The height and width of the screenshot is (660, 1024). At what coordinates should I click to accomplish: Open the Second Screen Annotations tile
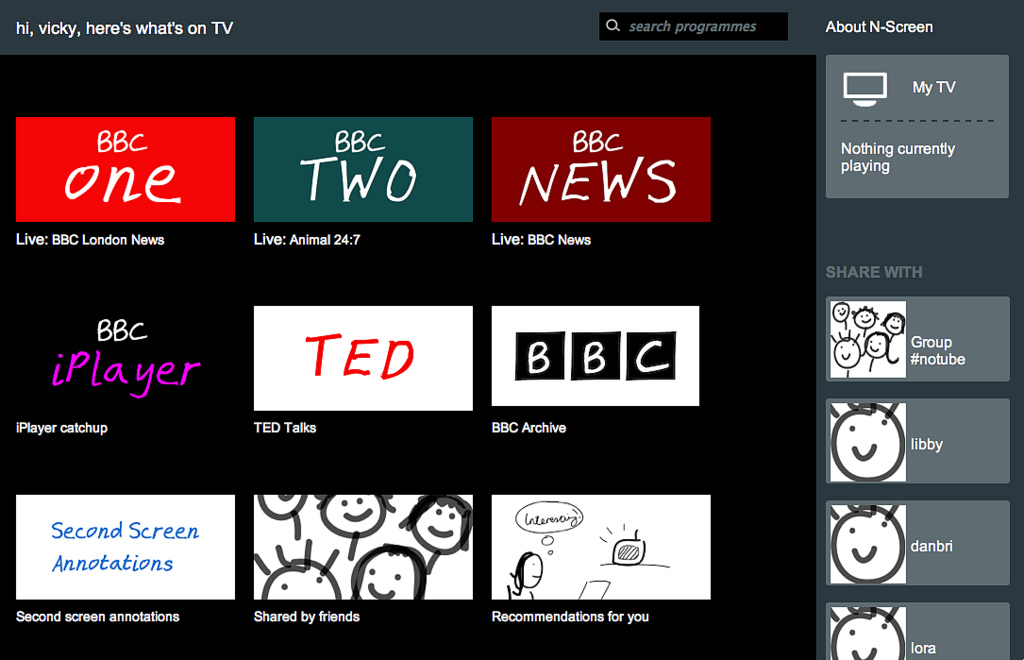coord(125,547)
